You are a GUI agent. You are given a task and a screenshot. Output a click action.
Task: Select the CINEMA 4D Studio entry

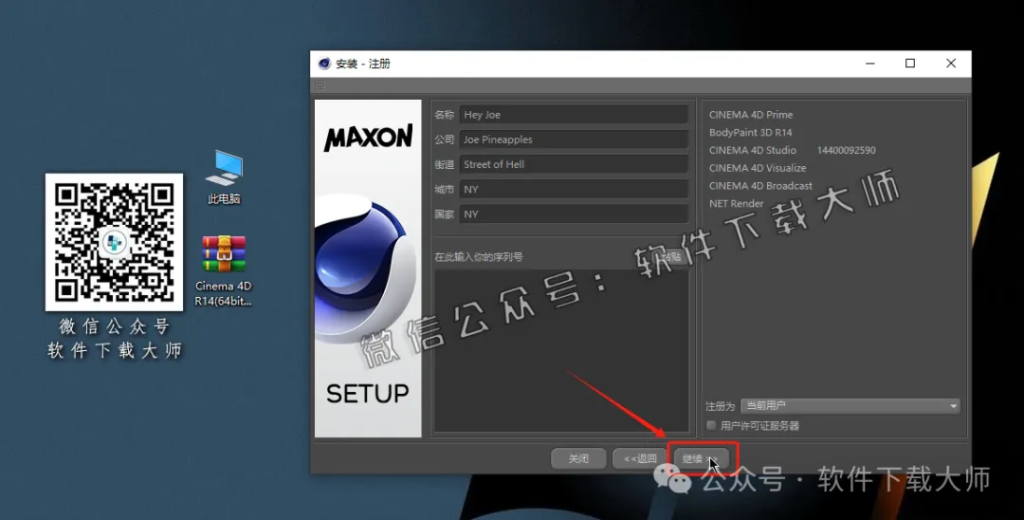click(752, 150)
